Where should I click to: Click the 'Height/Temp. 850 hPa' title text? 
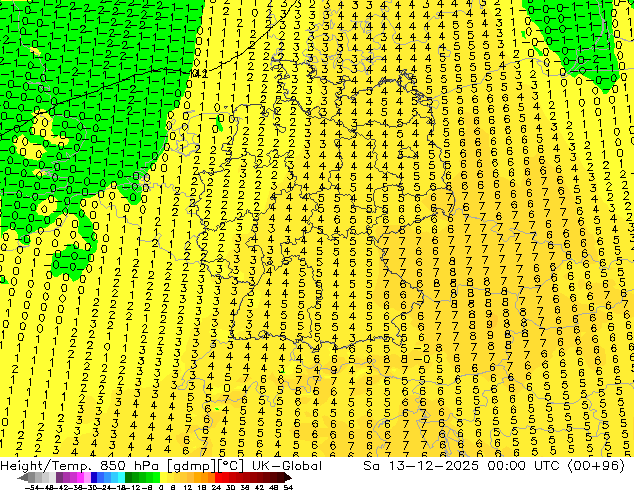click(79, 466)
